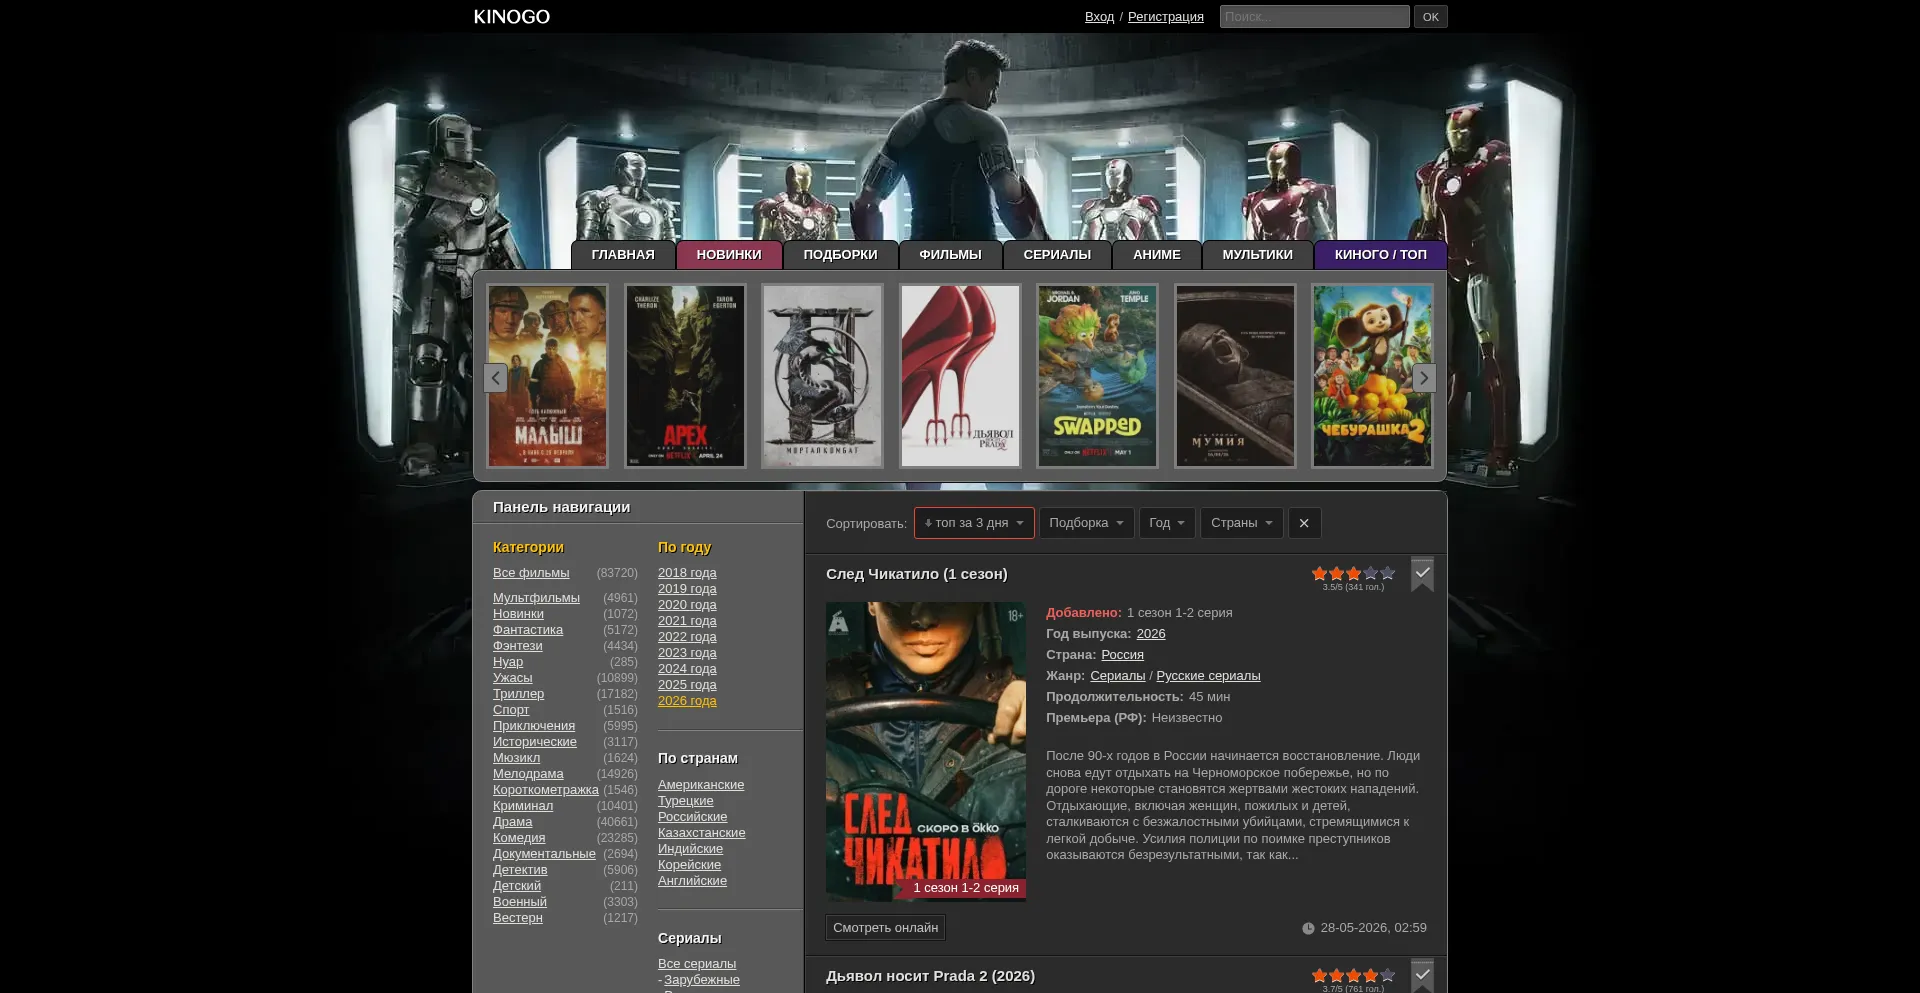Expand the Страны filter dropdown
The width and height of the screenshot is (1920, 993).
tap(1242, 523)
